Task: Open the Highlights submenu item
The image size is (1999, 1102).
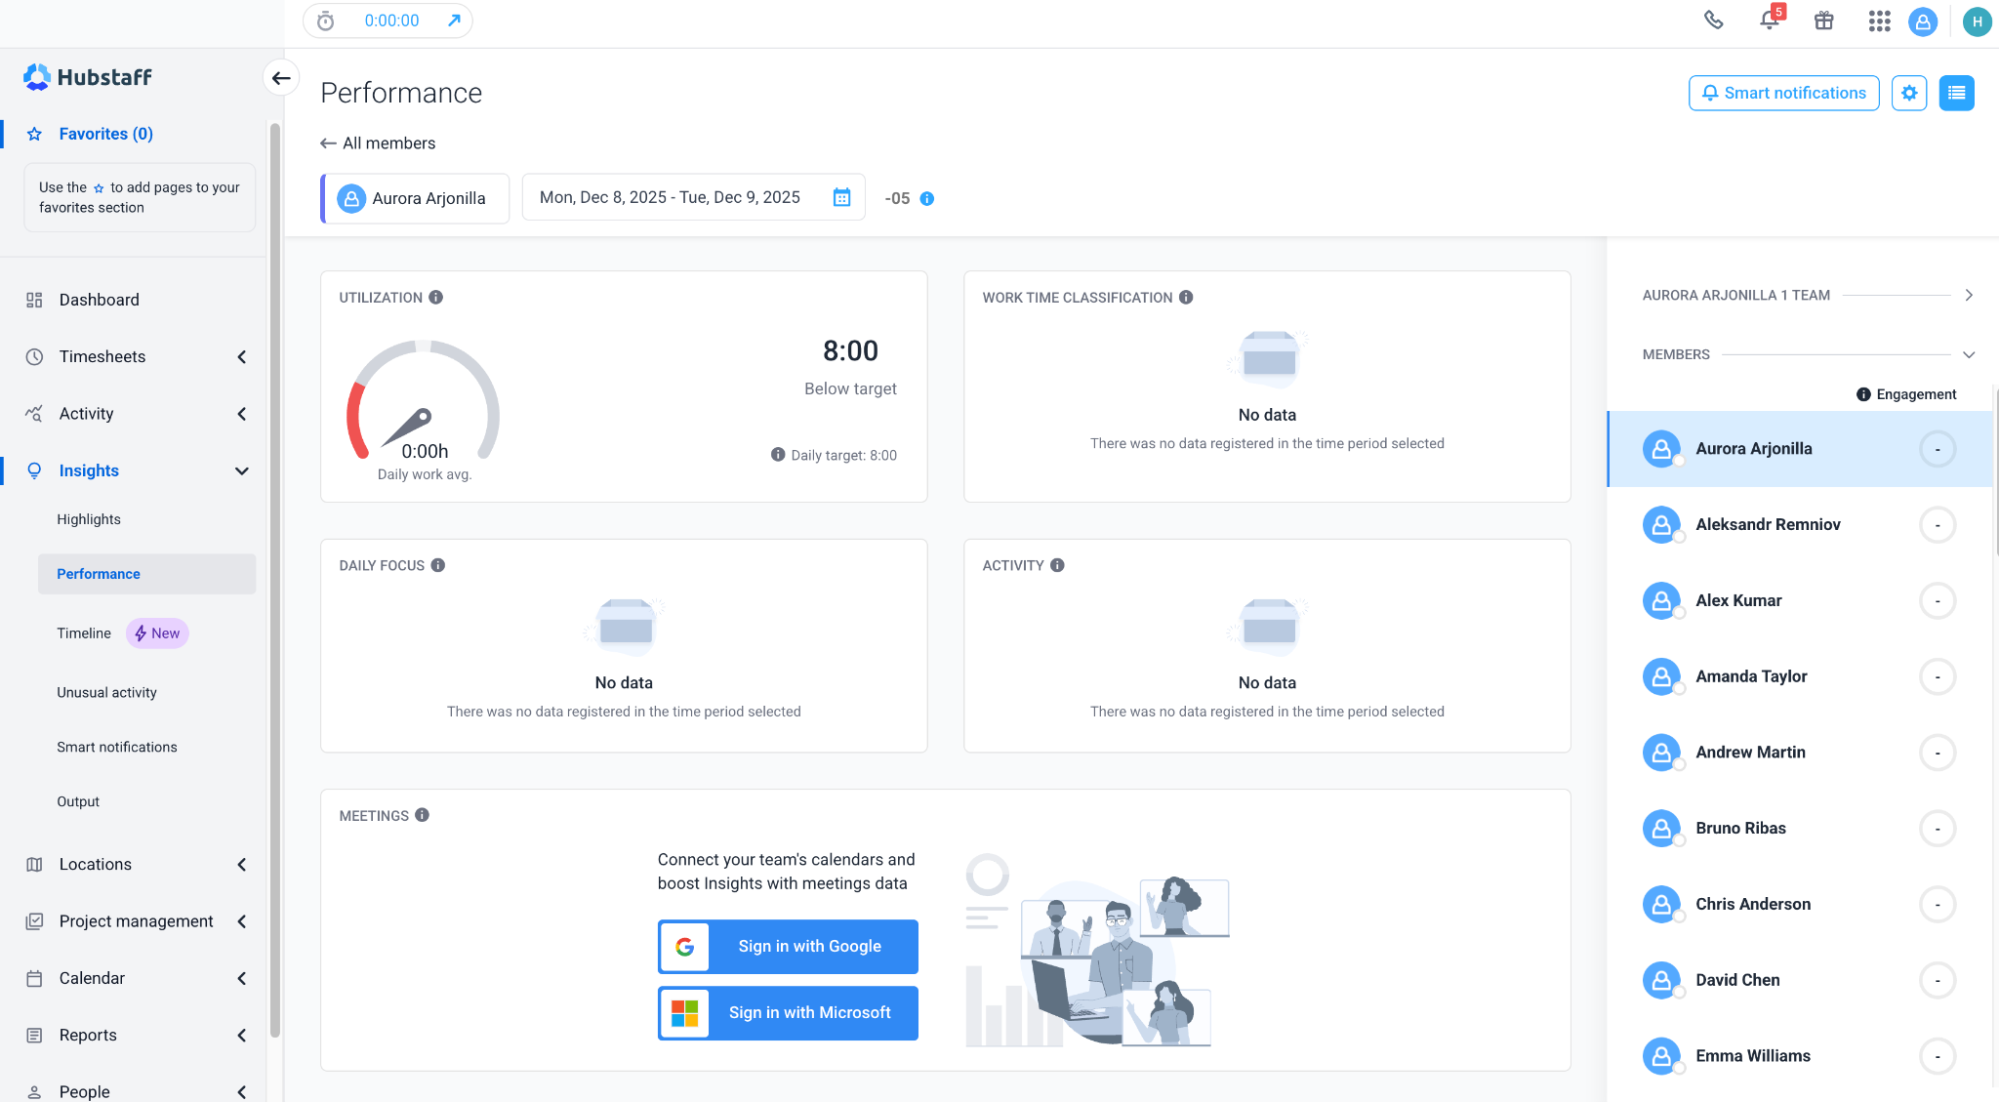Action: [x=88, y=519]
